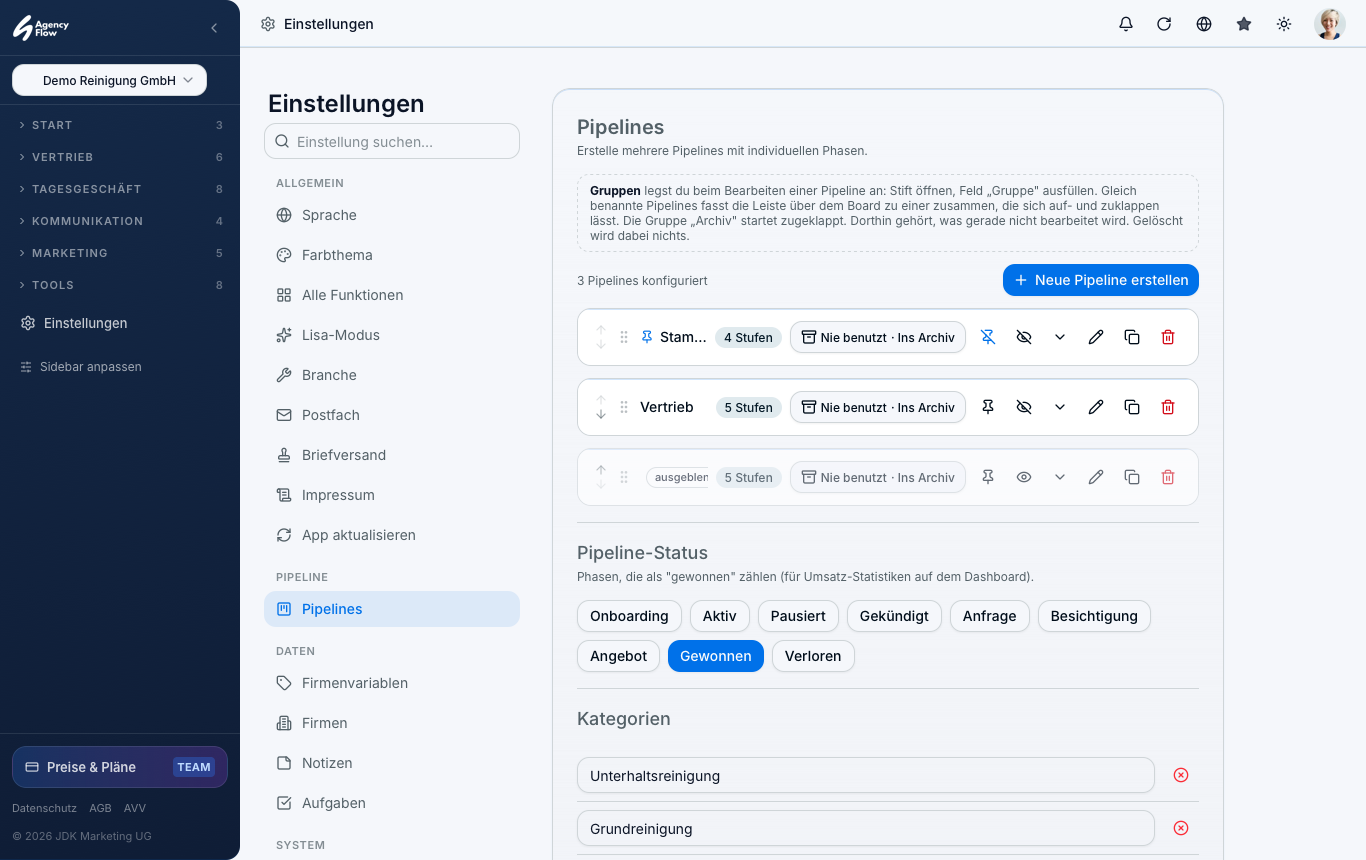Focus the Einstellung suchen search field
The width and height of the screenshot is (1366, 860).
(392, 141)
